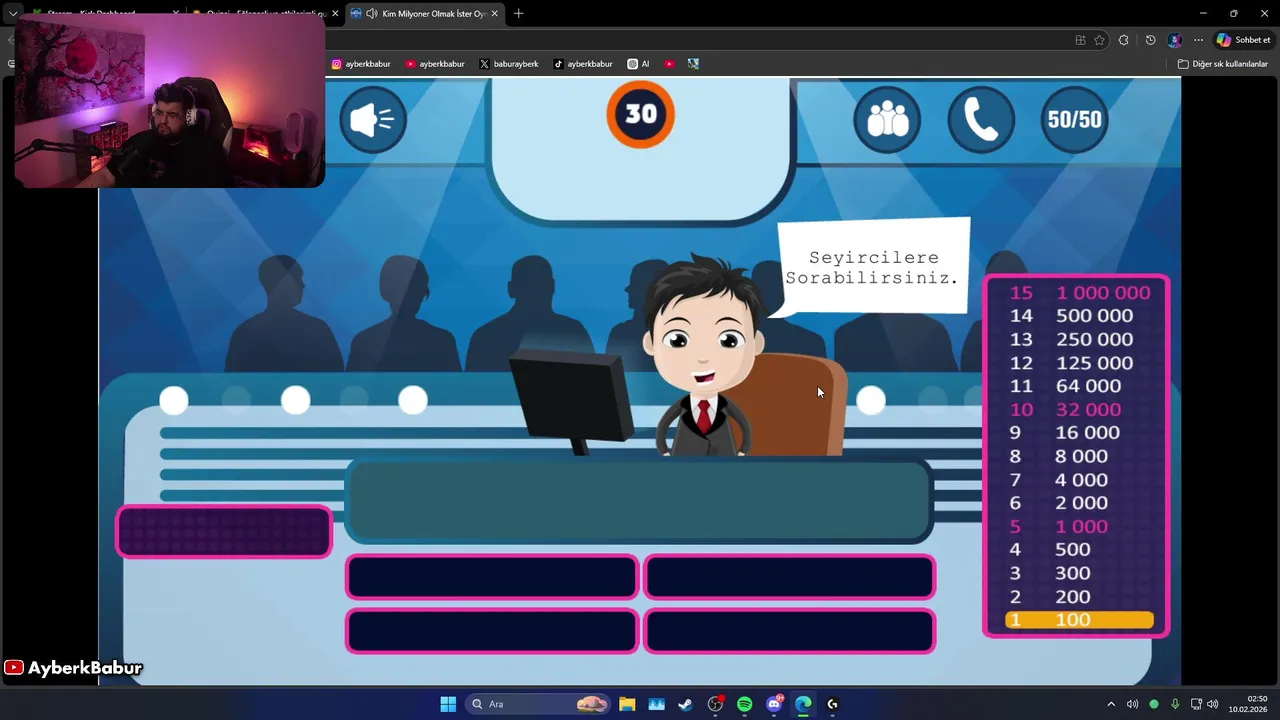Select the bottom-right answer box
The width and height of the screenshot is (1280, 720).
tap(790, 631)
